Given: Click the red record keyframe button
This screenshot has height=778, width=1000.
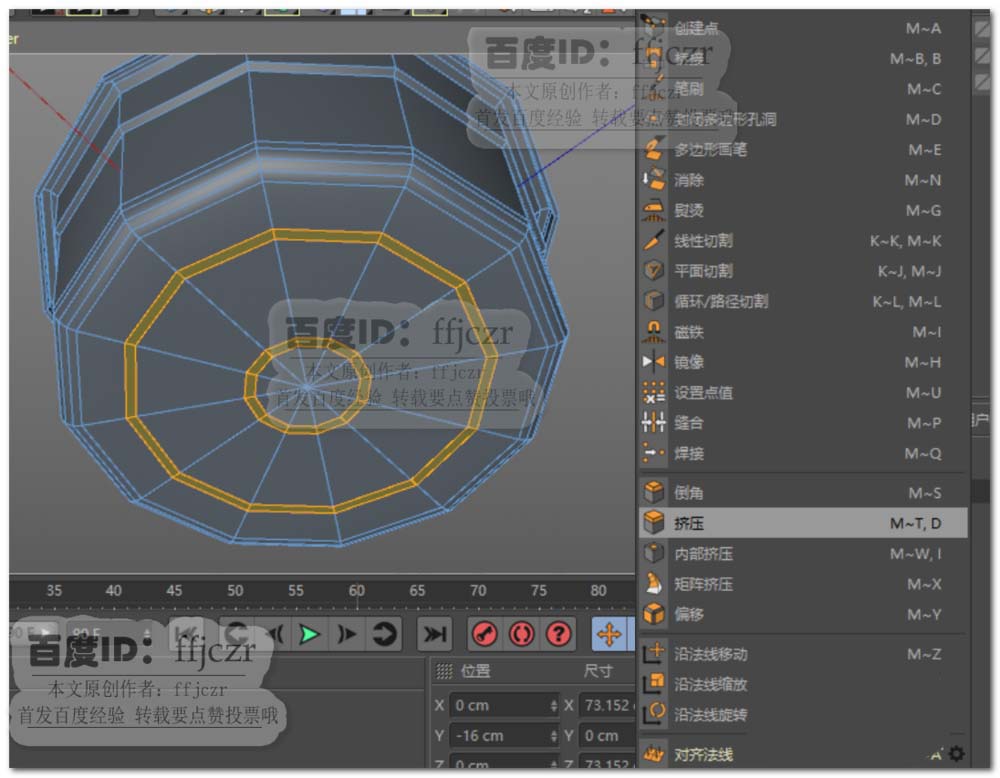Looking at the screenshot, I should click(x=485, y=635).
